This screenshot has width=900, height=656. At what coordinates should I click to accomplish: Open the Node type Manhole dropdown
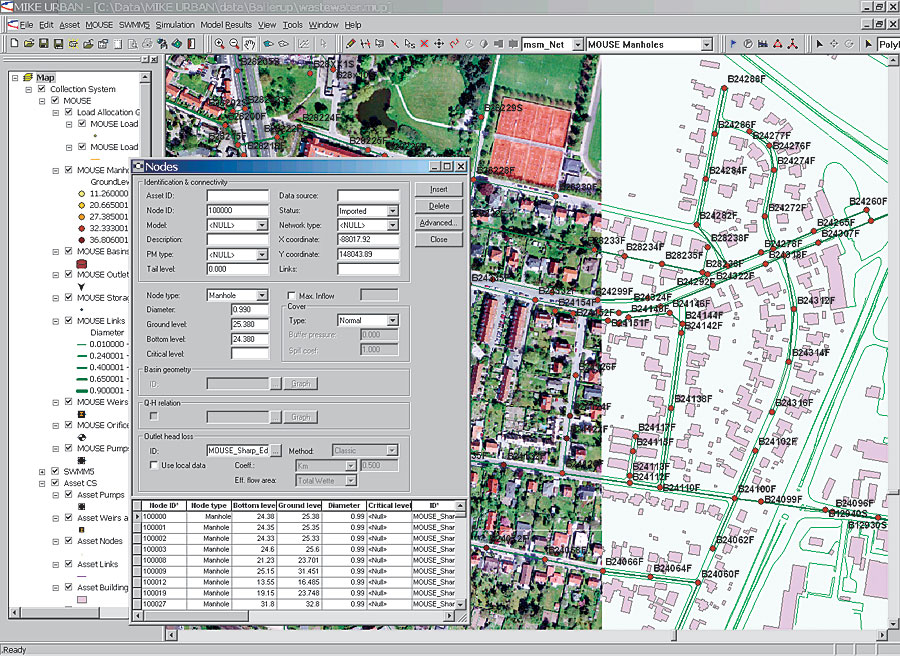pos(262,296)
